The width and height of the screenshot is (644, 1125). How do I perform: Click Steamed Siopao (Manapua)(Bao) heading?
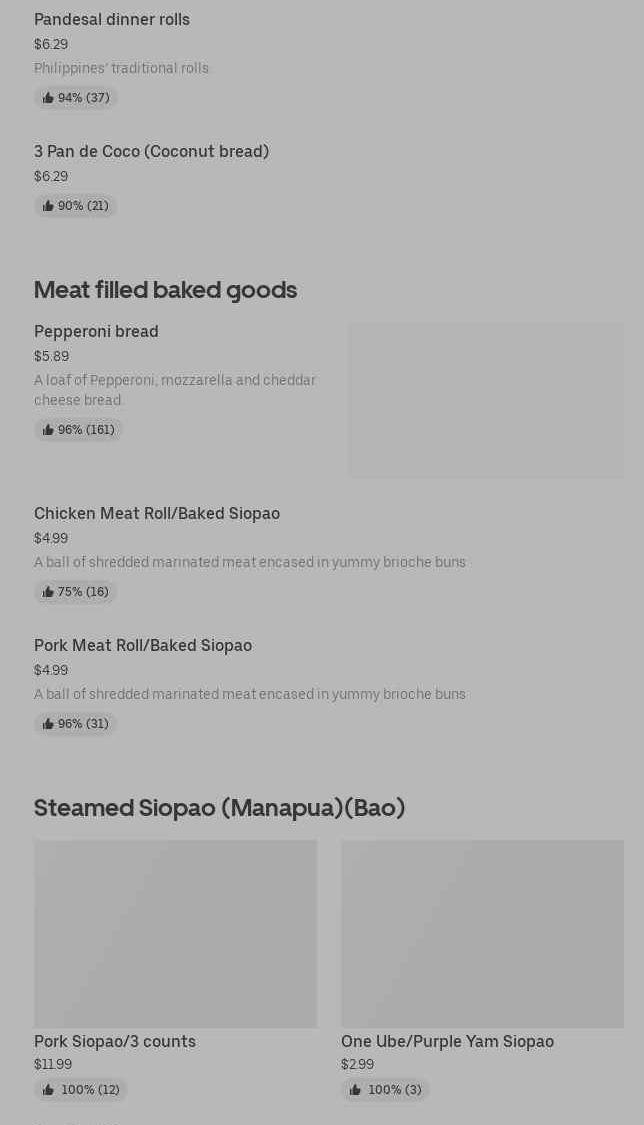coord(219,807)
